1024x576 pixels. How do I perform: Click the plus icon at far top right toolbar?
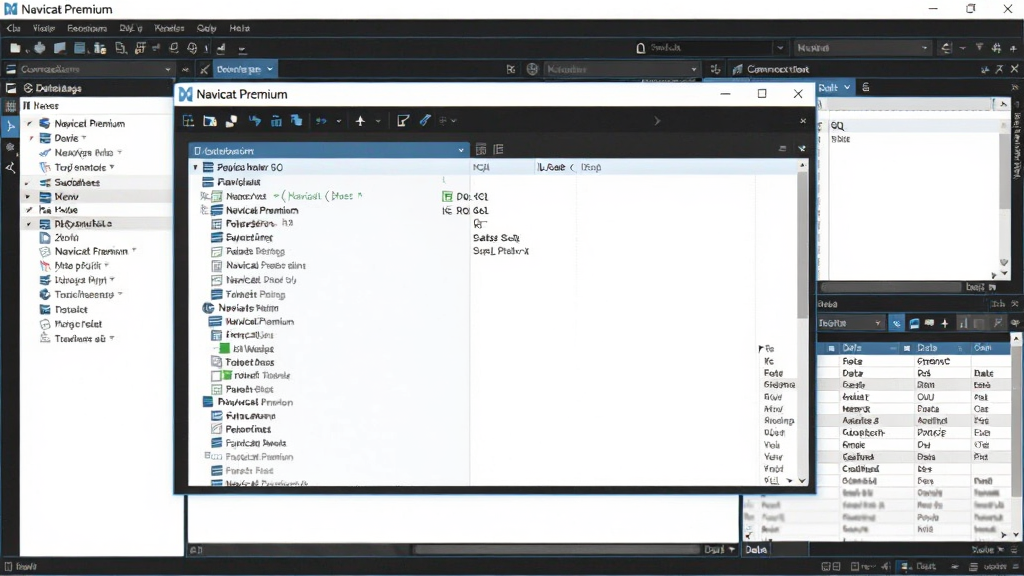[x=1013, y=48]
